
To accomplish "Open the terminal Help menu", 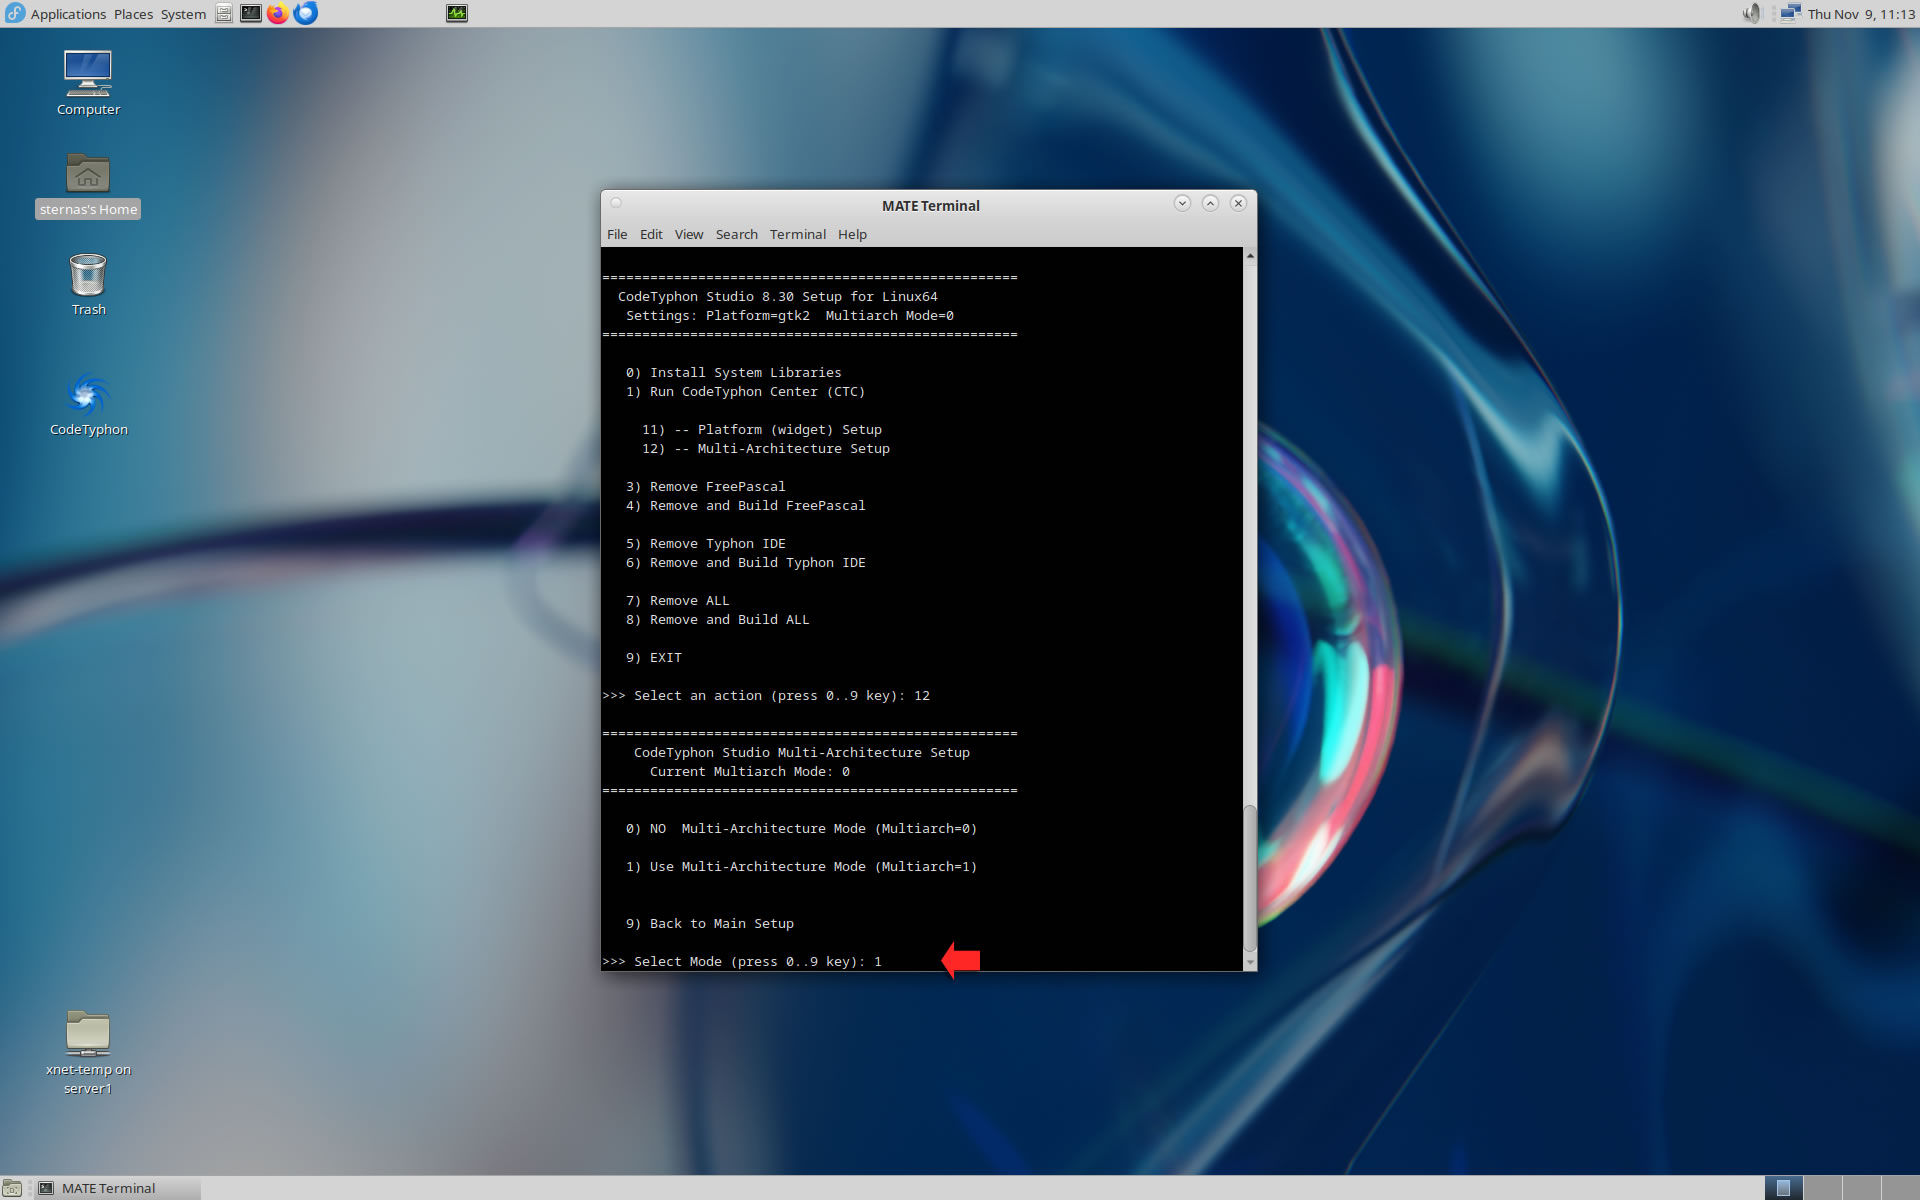I will [x=852, y=234].
